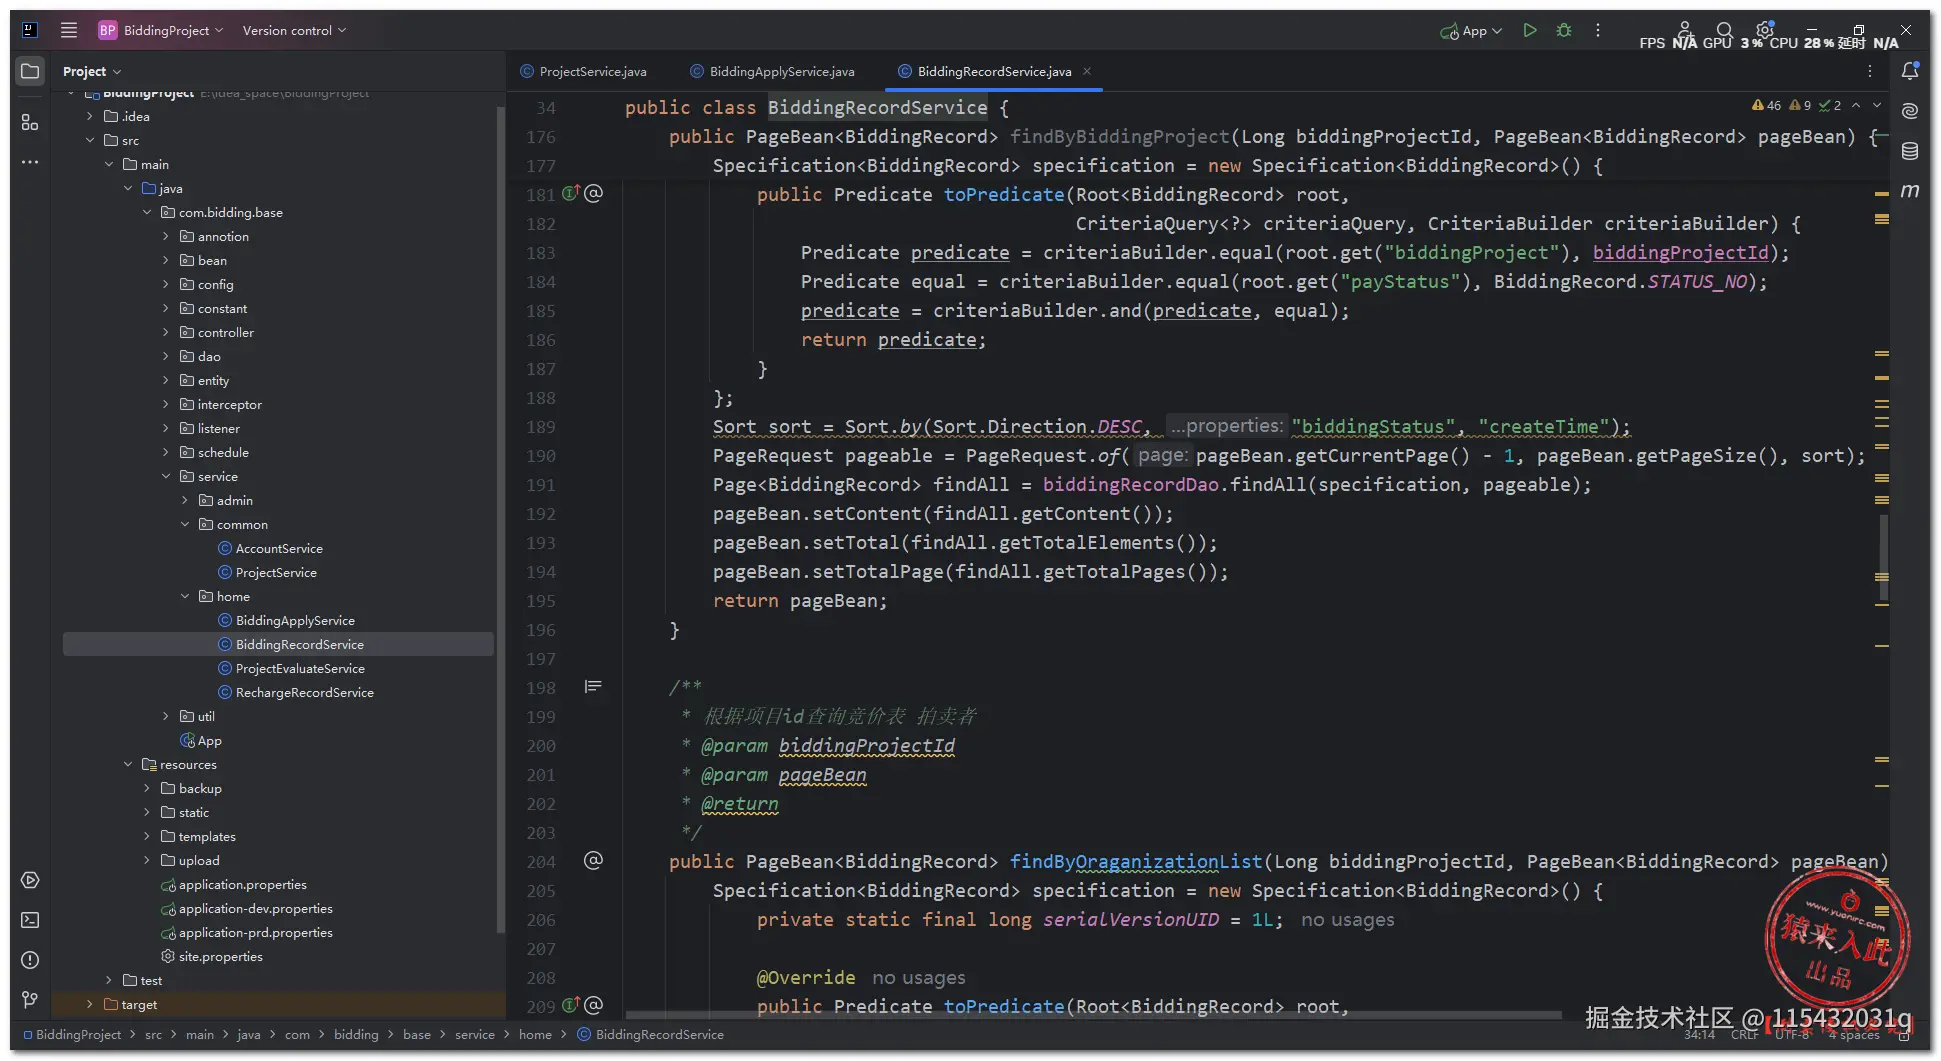Close the BiddingRecordService.java tab
Screen dimensions: 1941x1061
tap(1087, 71)
